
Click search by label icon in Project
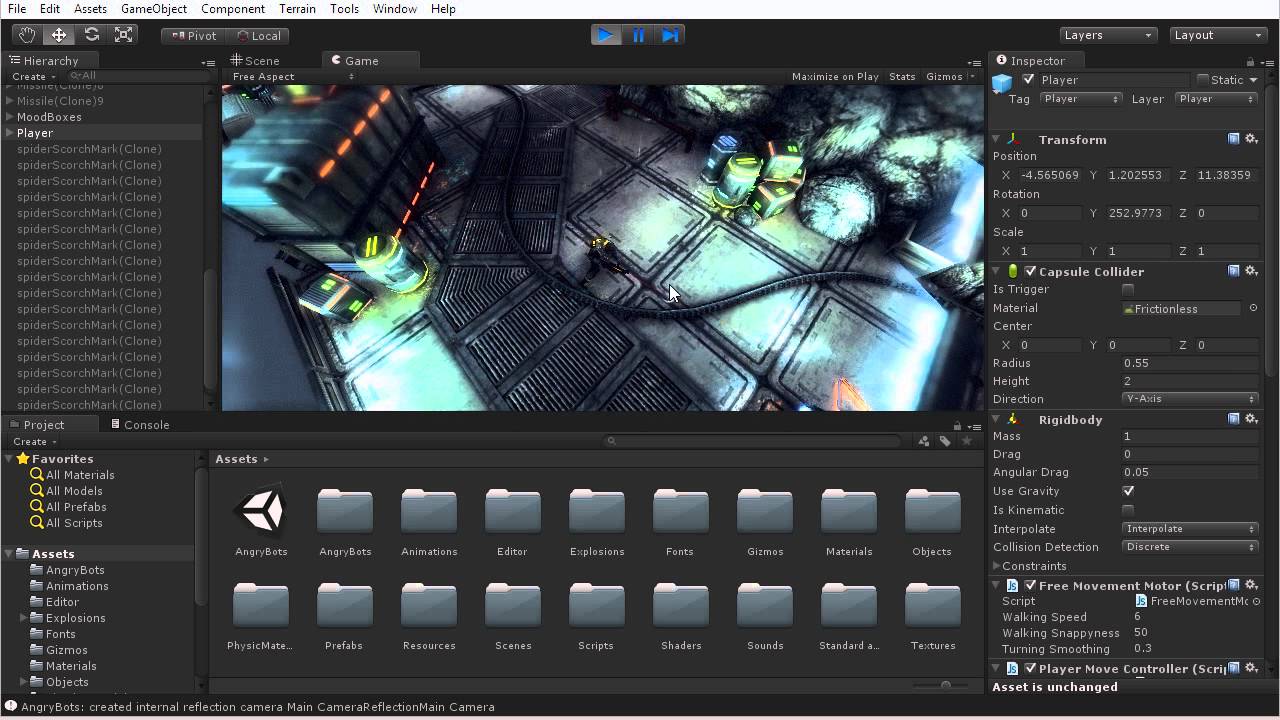pyautogui.click(x=945, y=441)
